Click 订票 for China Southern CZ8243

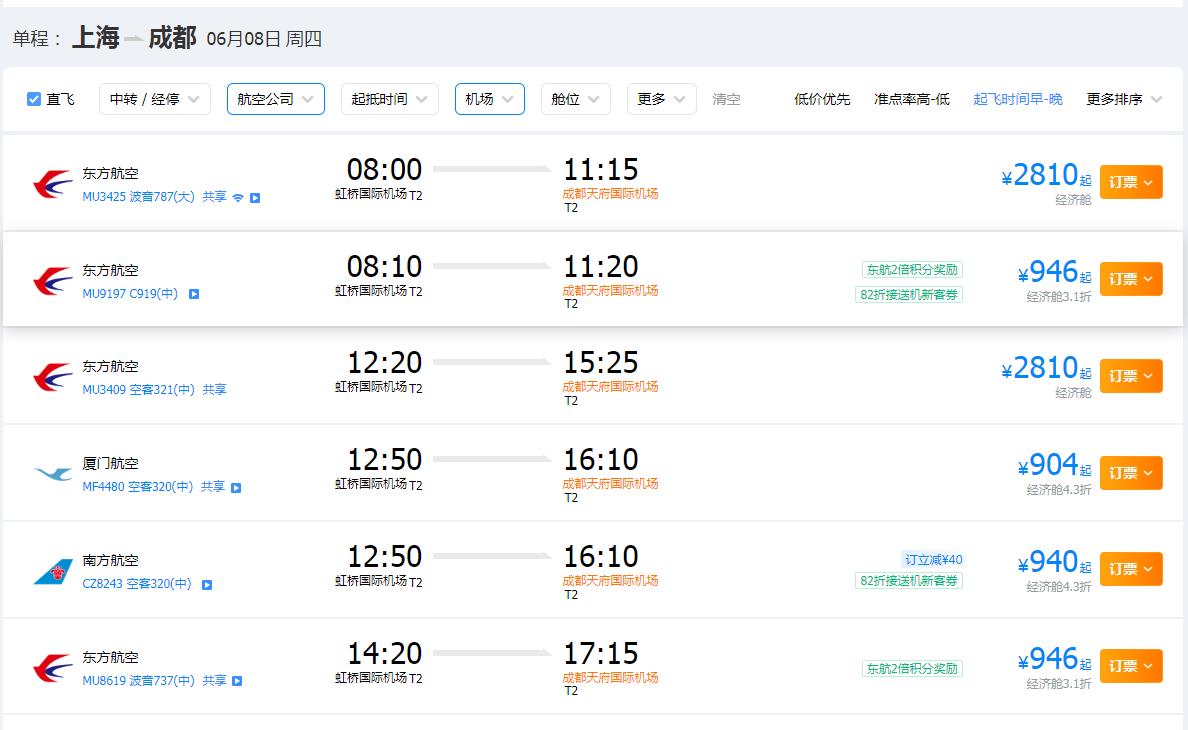1131,569
